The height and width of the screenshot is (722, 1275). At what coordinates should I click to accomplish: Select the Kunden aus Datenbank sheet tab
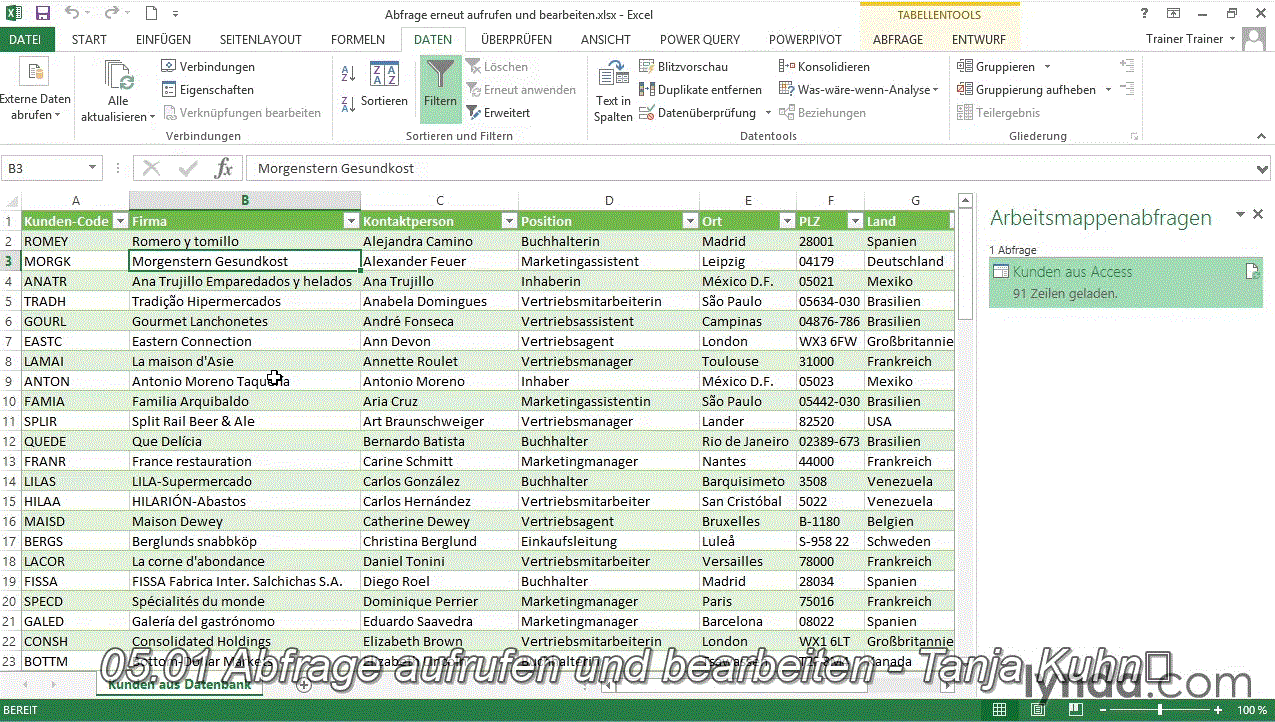point(179,685)
